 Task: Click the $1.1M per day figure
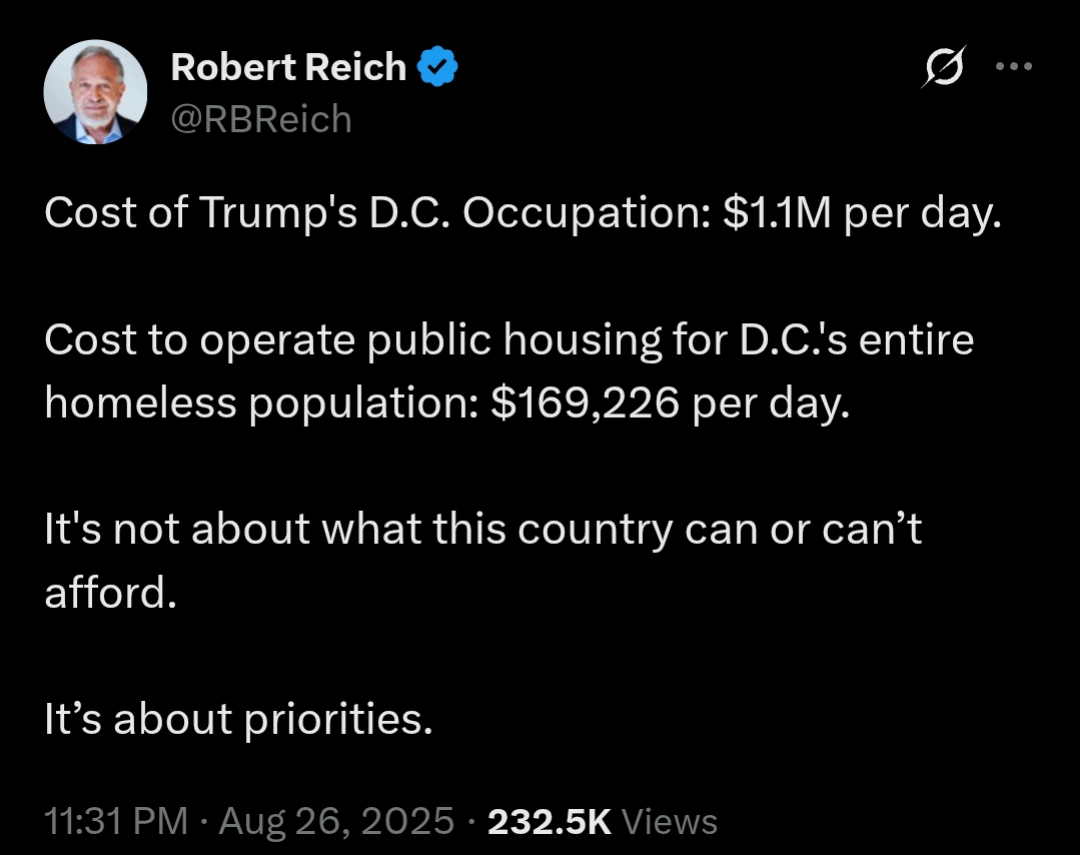[x=862, y=212]
